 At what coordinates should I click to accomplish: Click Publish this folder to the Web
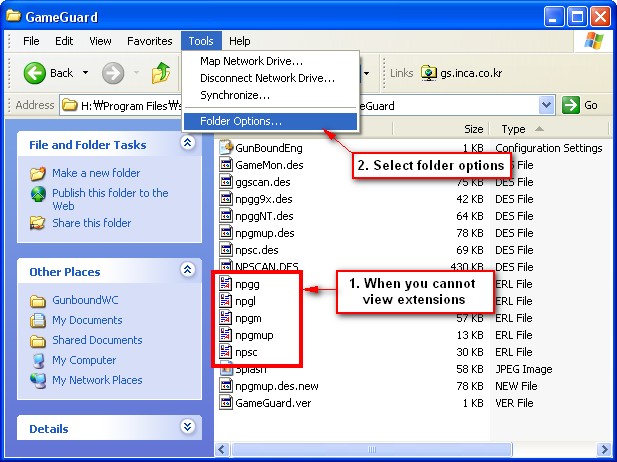(110, 200)
